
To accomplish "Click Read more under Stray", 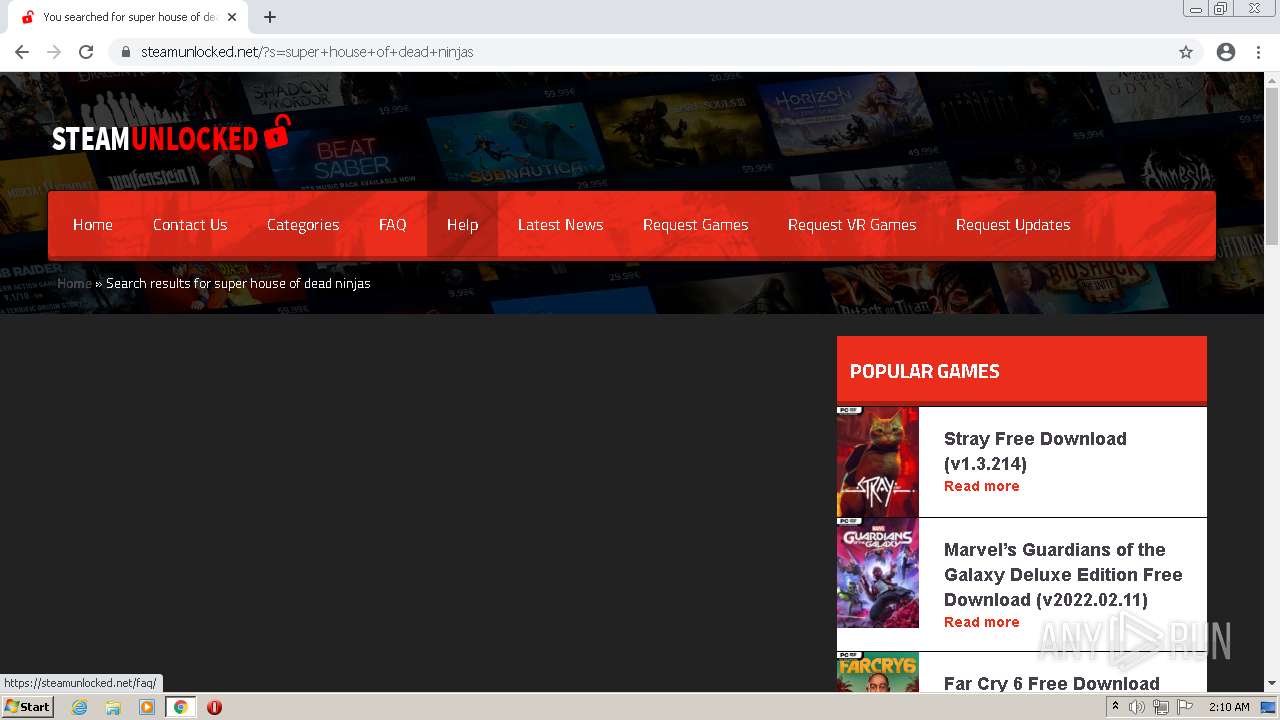I will click(982, 486).
